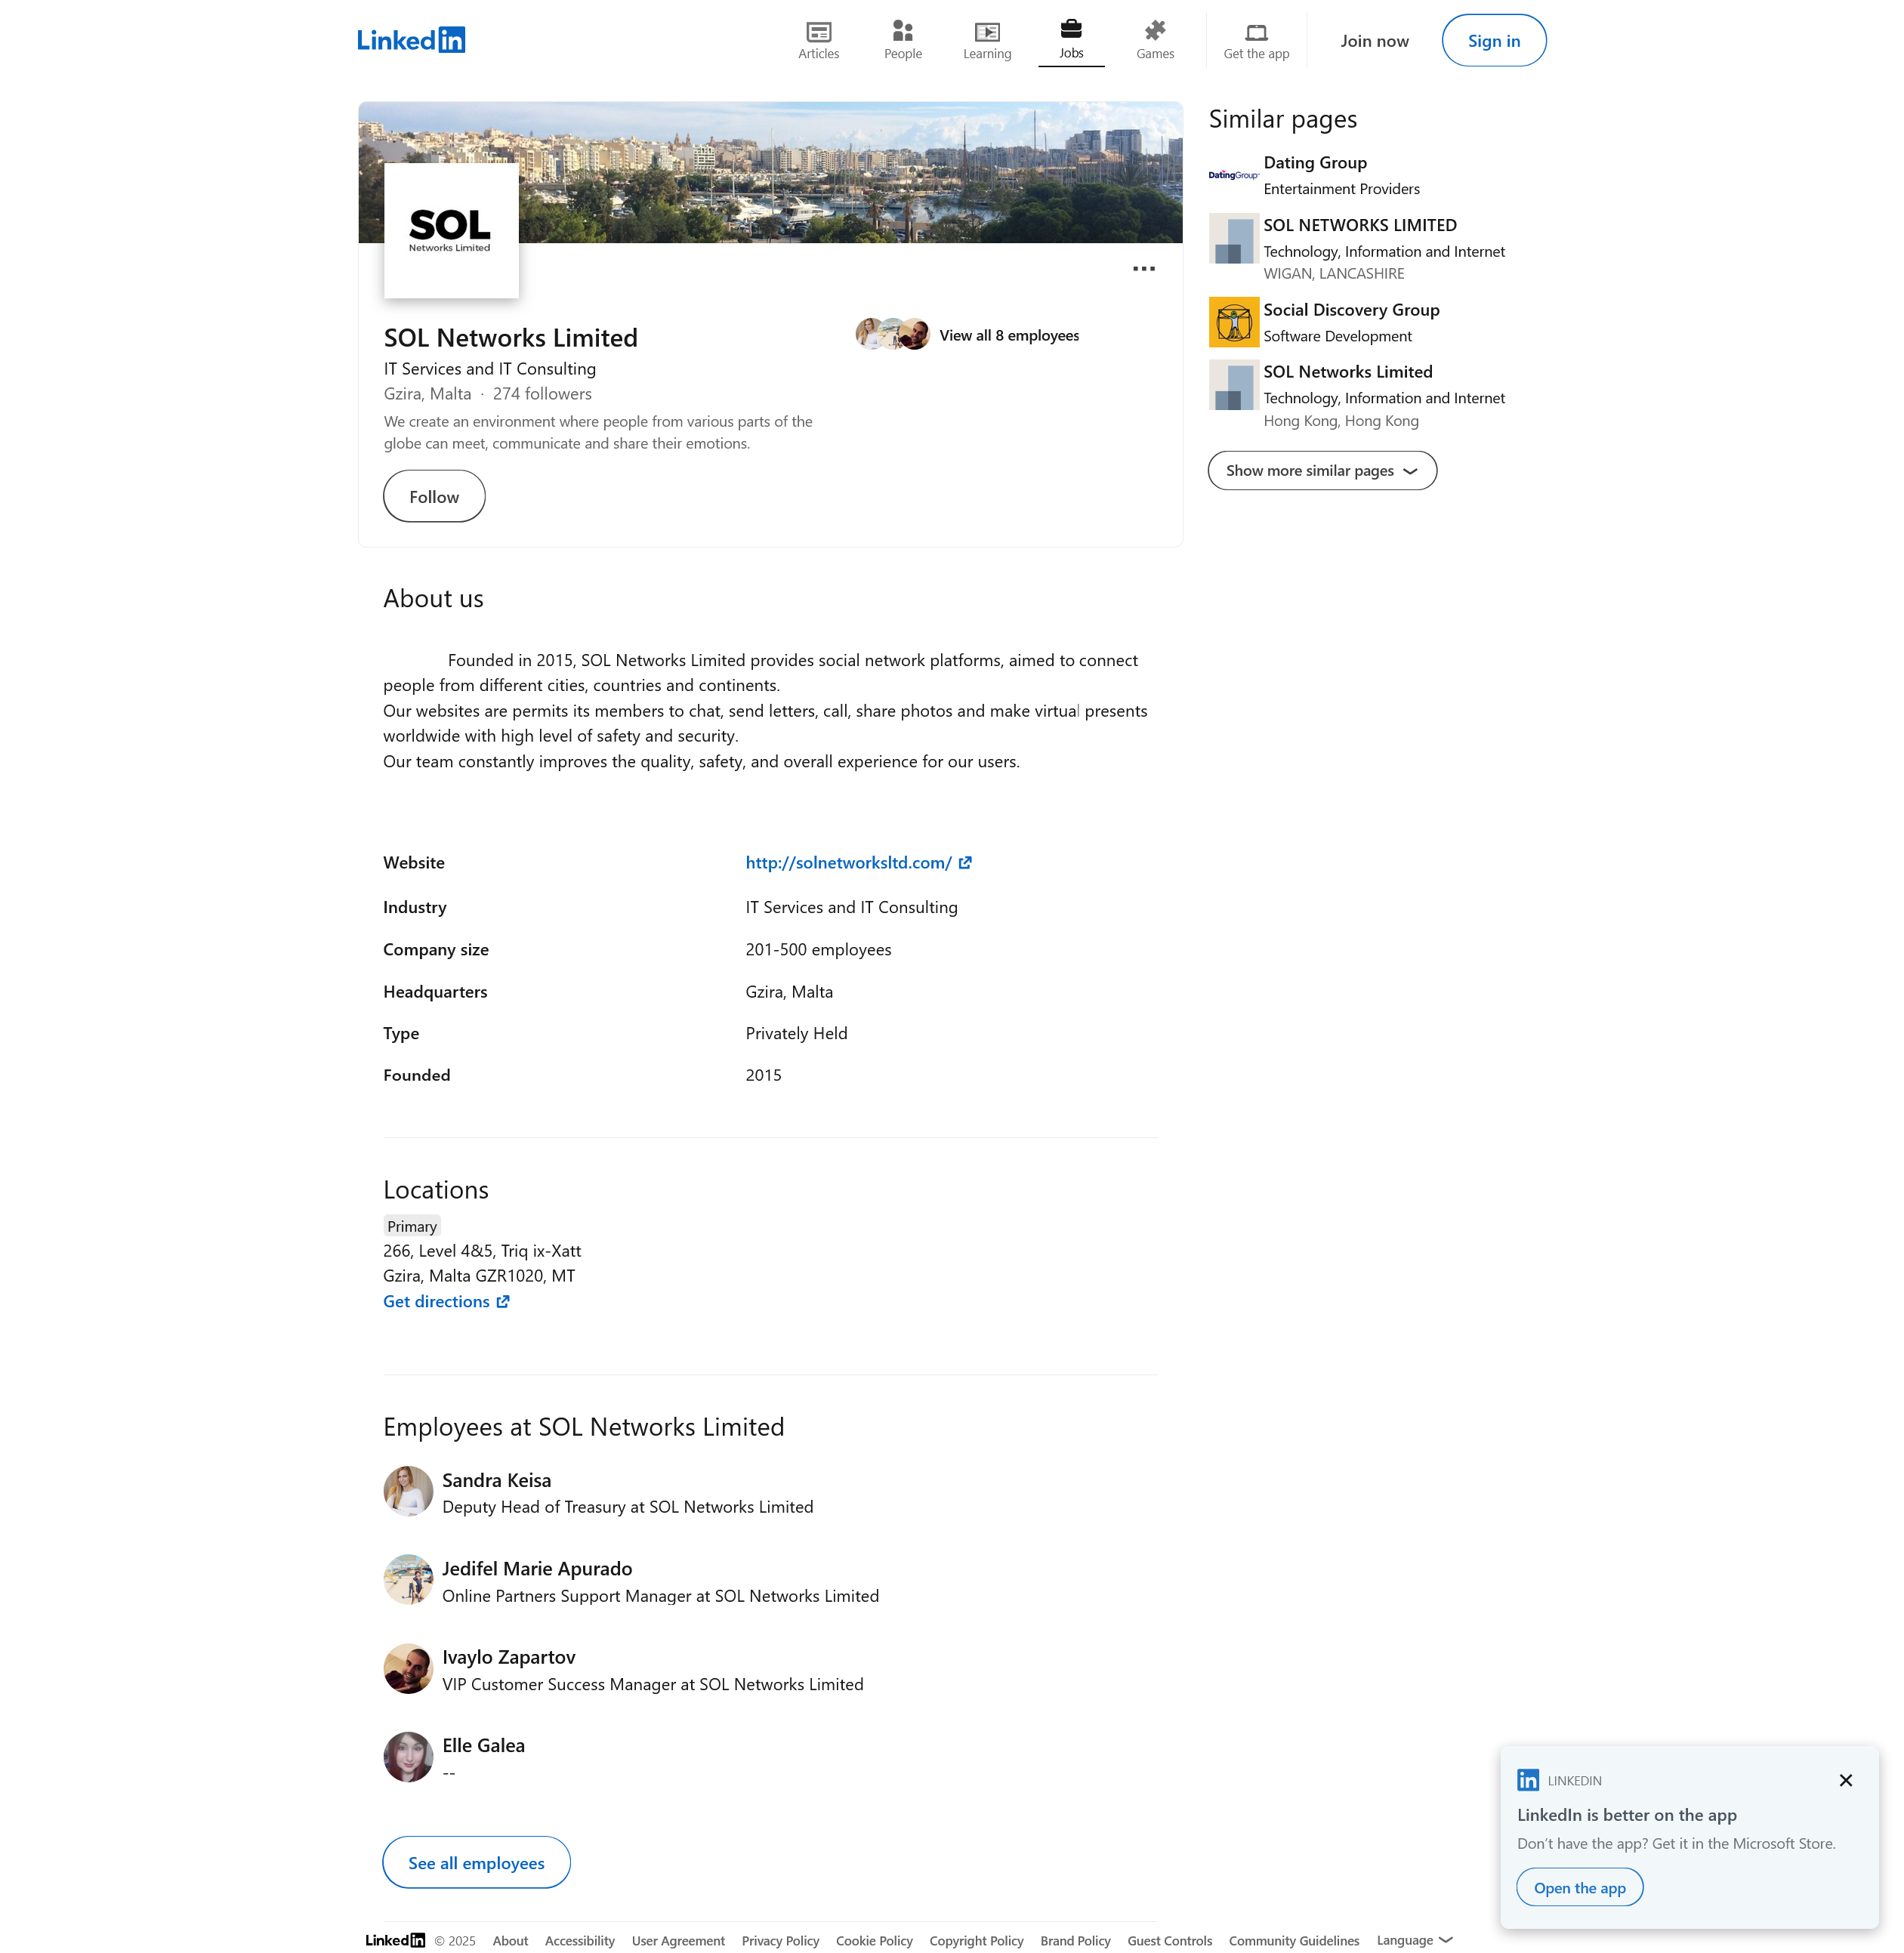The height and width of the screenshot is (1953, 1904).
Task: Open Jedifel Marie Apurado's profile name
Action: coord(537,1569)
